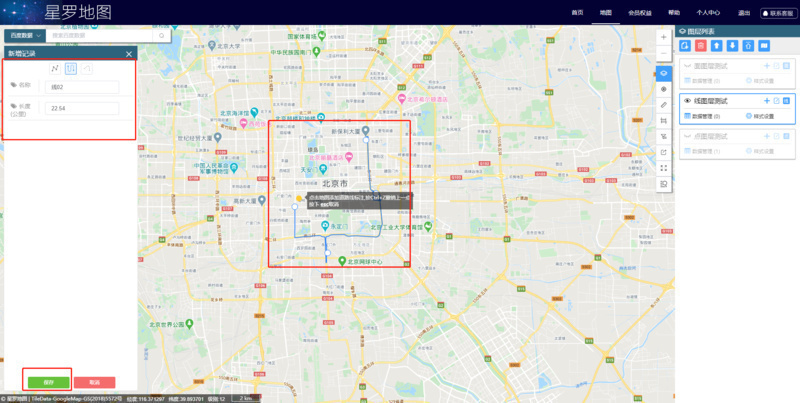
Task: Click the move-to-top icon in layer list
Action: (x=748, y=46)
